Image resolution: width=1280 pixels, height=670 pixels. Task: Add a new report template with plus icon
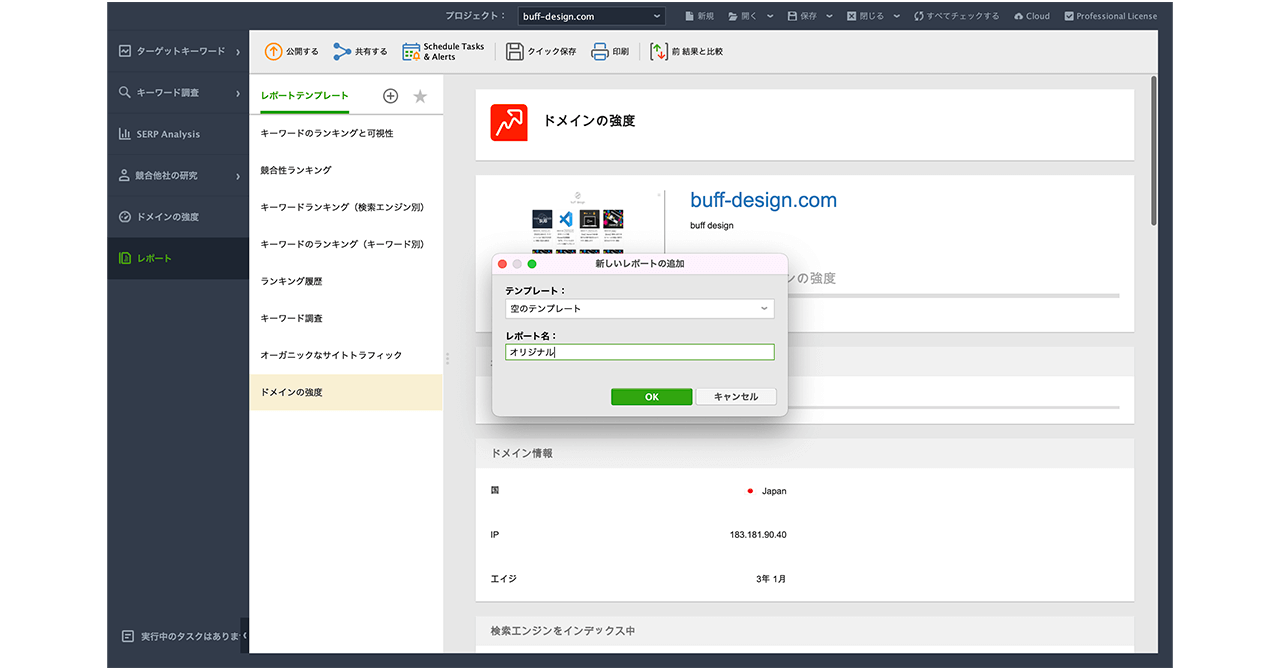coord(390,96)
